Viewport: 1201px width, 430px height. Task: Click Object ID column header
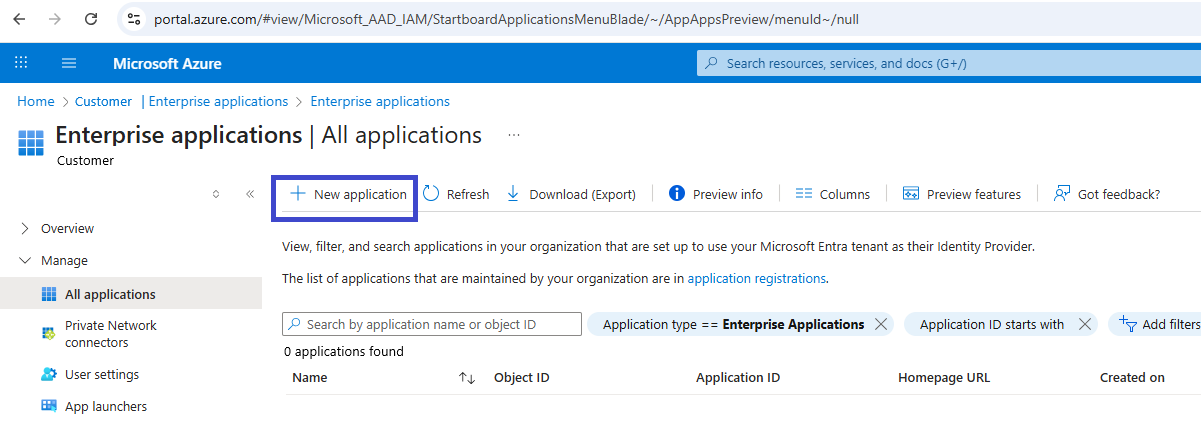(522, 378)
